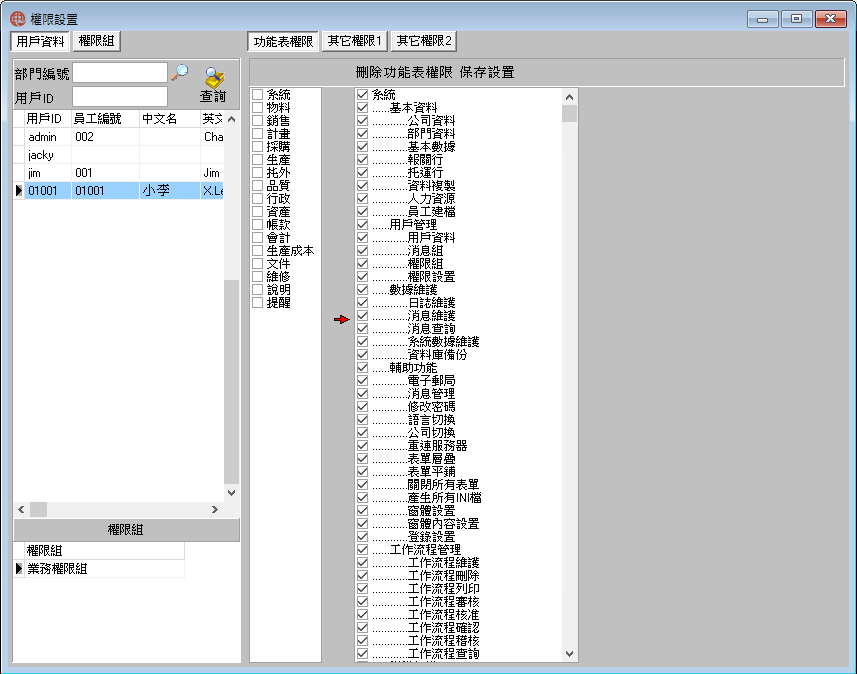Screen dimensions: 857x674
Task: Click the 維修 module label
Action: pos(278,277)
